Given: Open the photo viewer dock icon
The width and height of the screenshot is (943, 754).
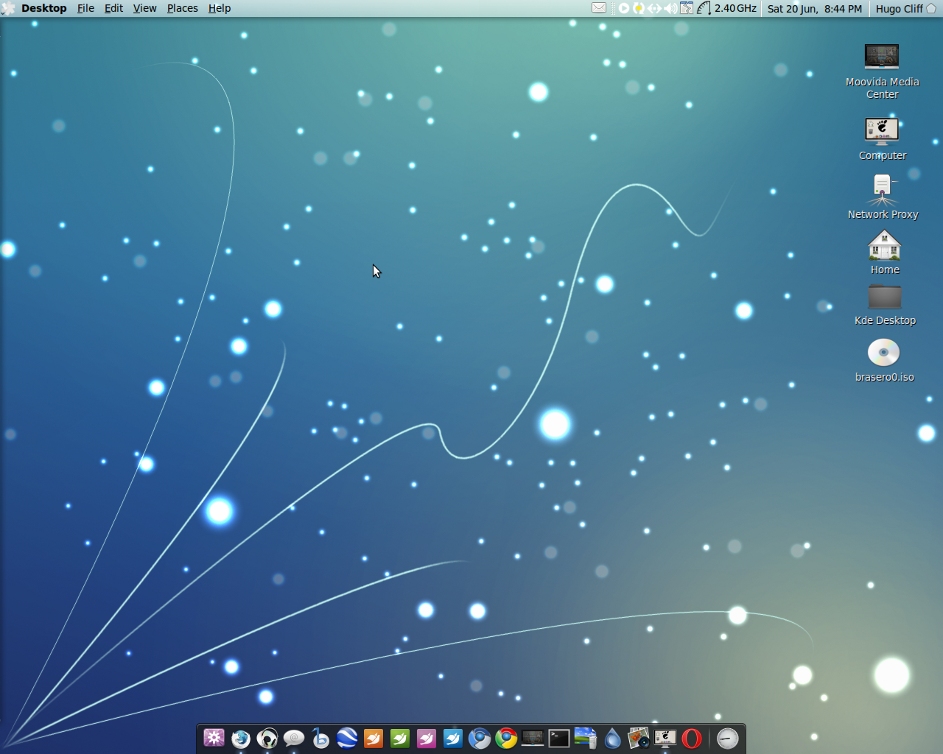Looking at the screenshot, I should coord(639,738).
